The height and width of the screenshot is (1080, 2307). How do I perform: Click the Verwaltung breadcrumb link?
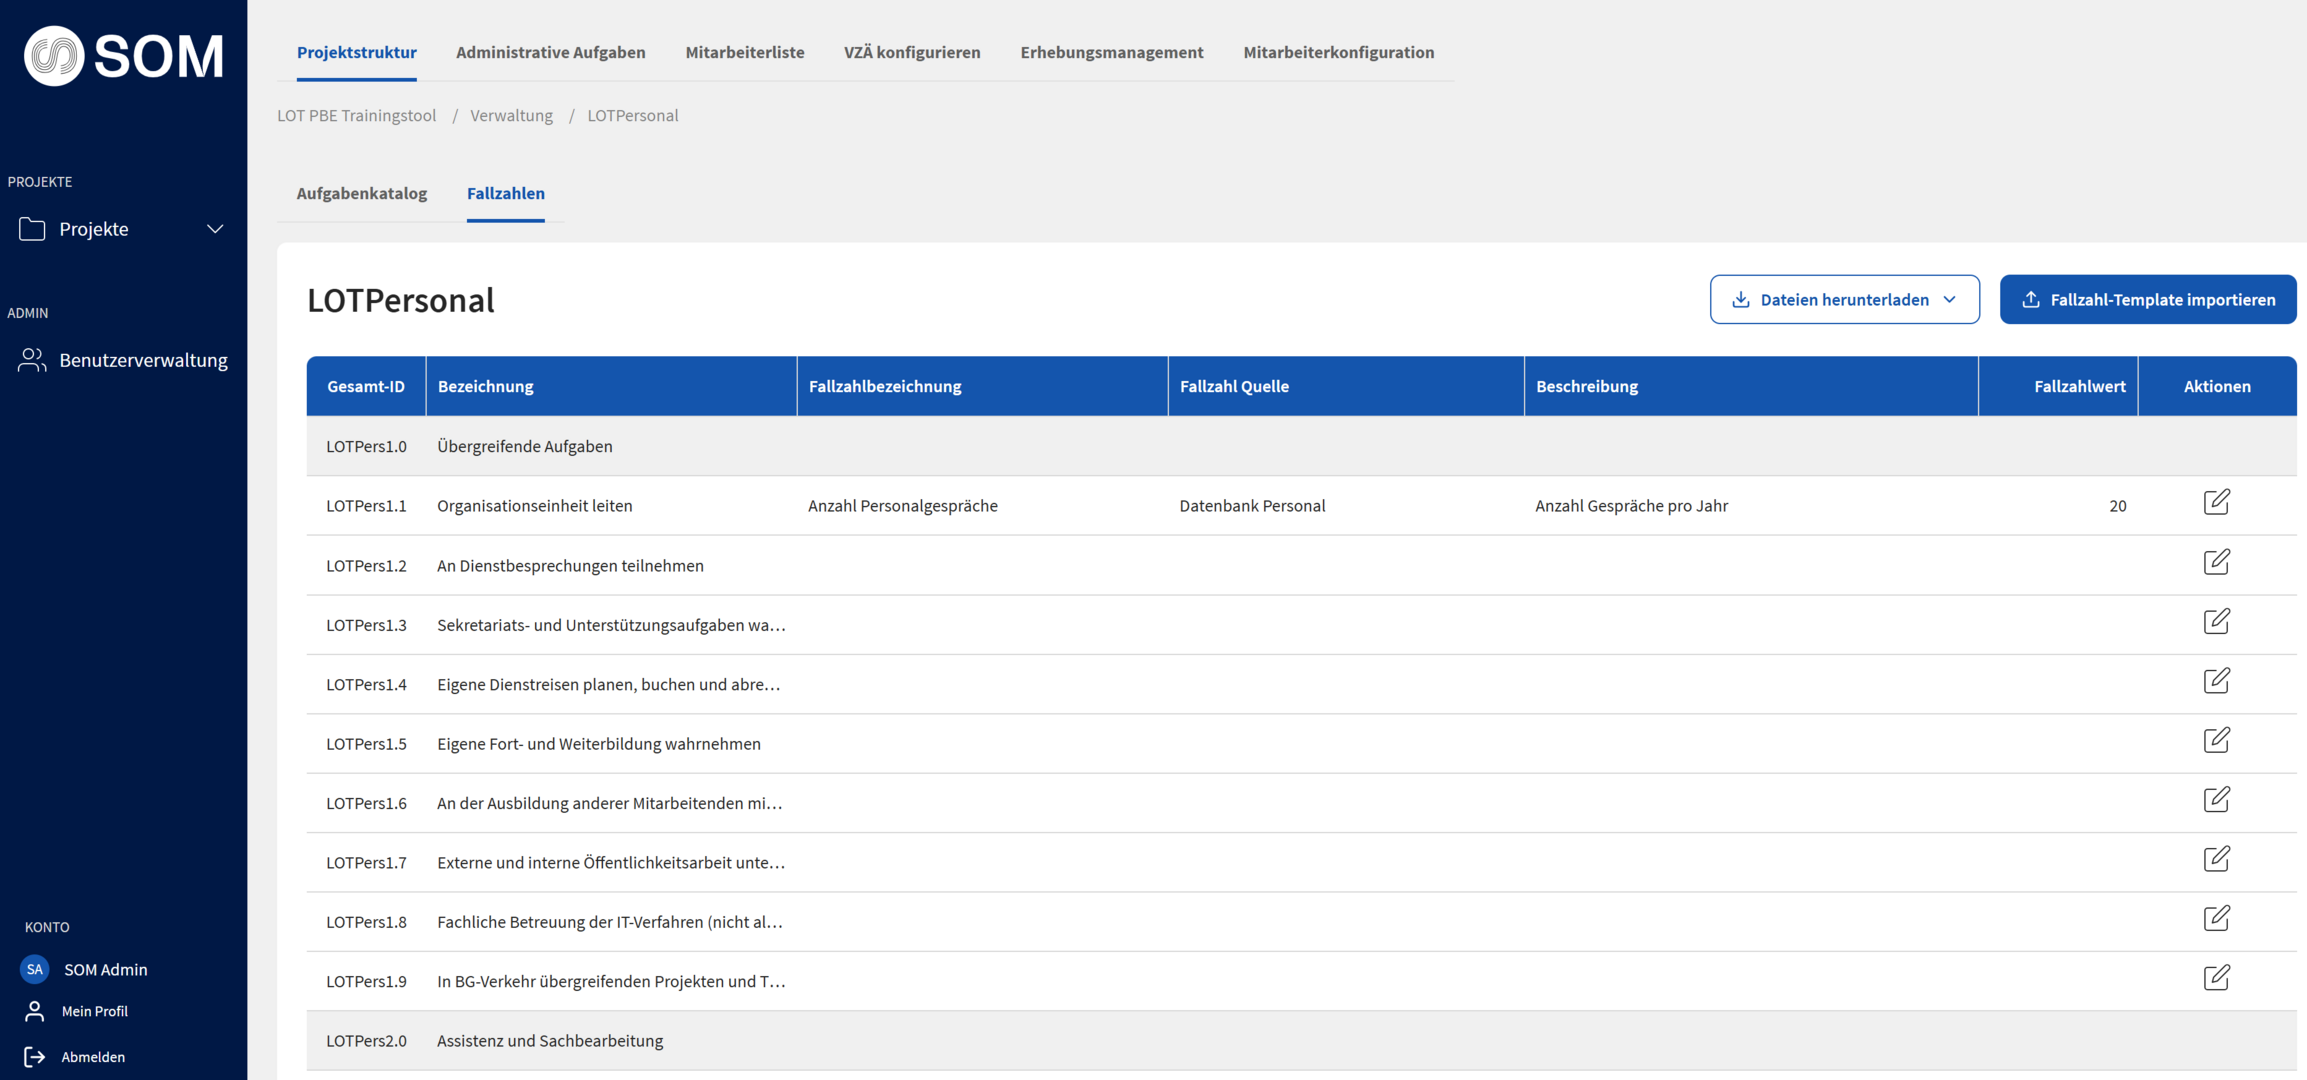pos(511,116)
